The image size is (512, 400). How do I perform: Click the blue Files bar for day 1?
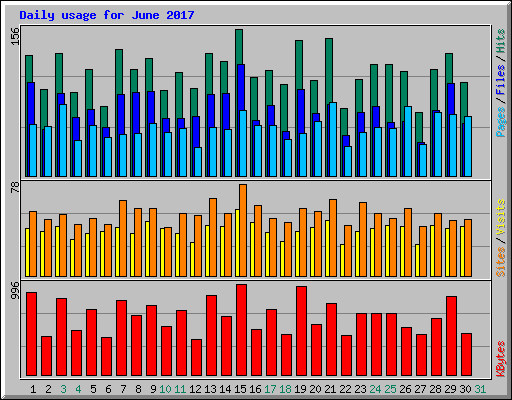31,103
